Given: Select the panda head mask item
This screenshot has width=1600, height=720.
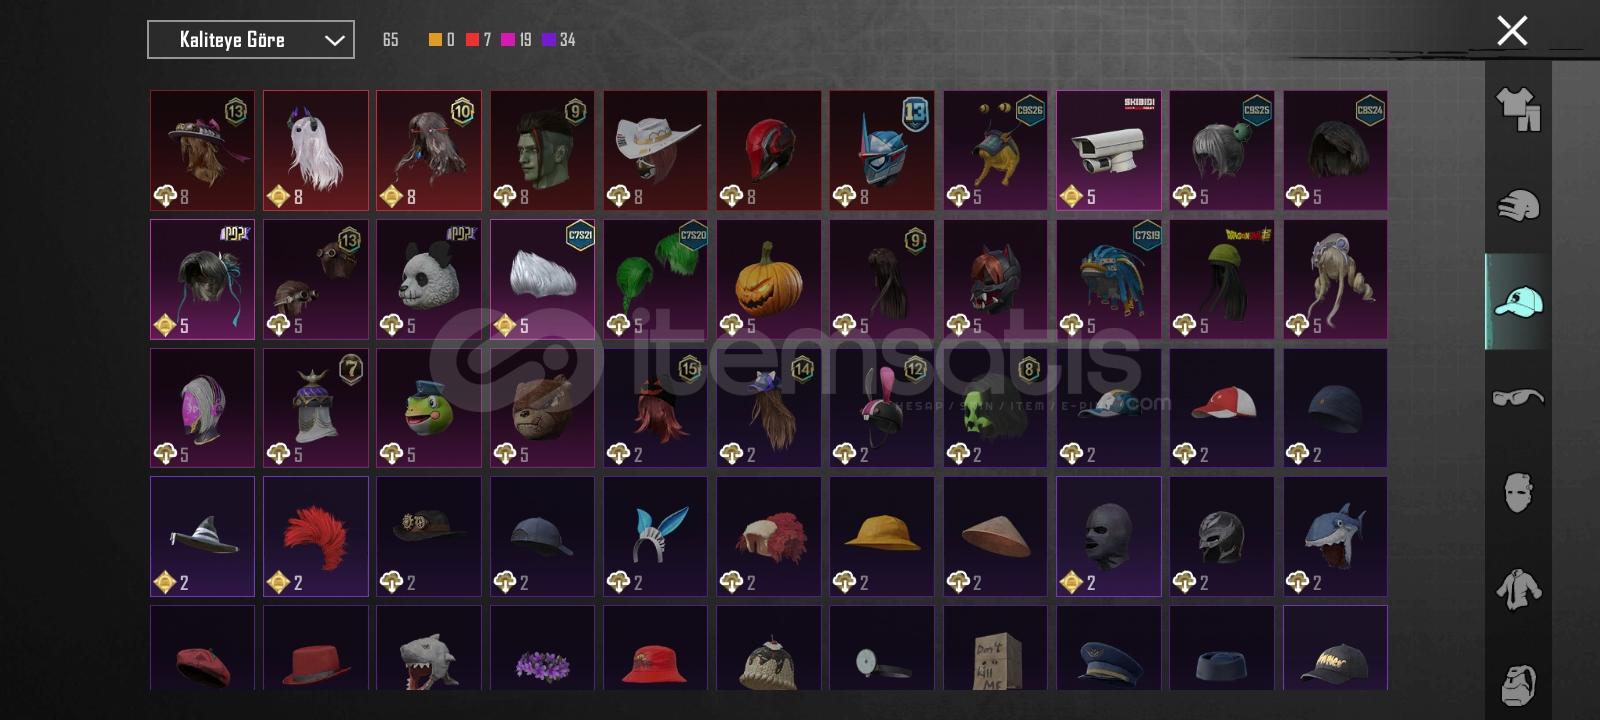Looking at the screenshot, I should [x=428, y=279].
